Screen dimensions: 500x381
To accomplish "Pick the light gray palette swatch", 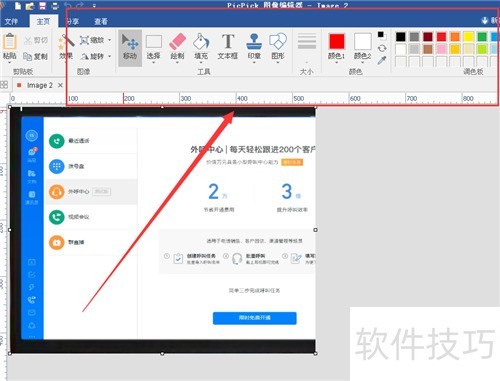I will click(x=414, y=49).
